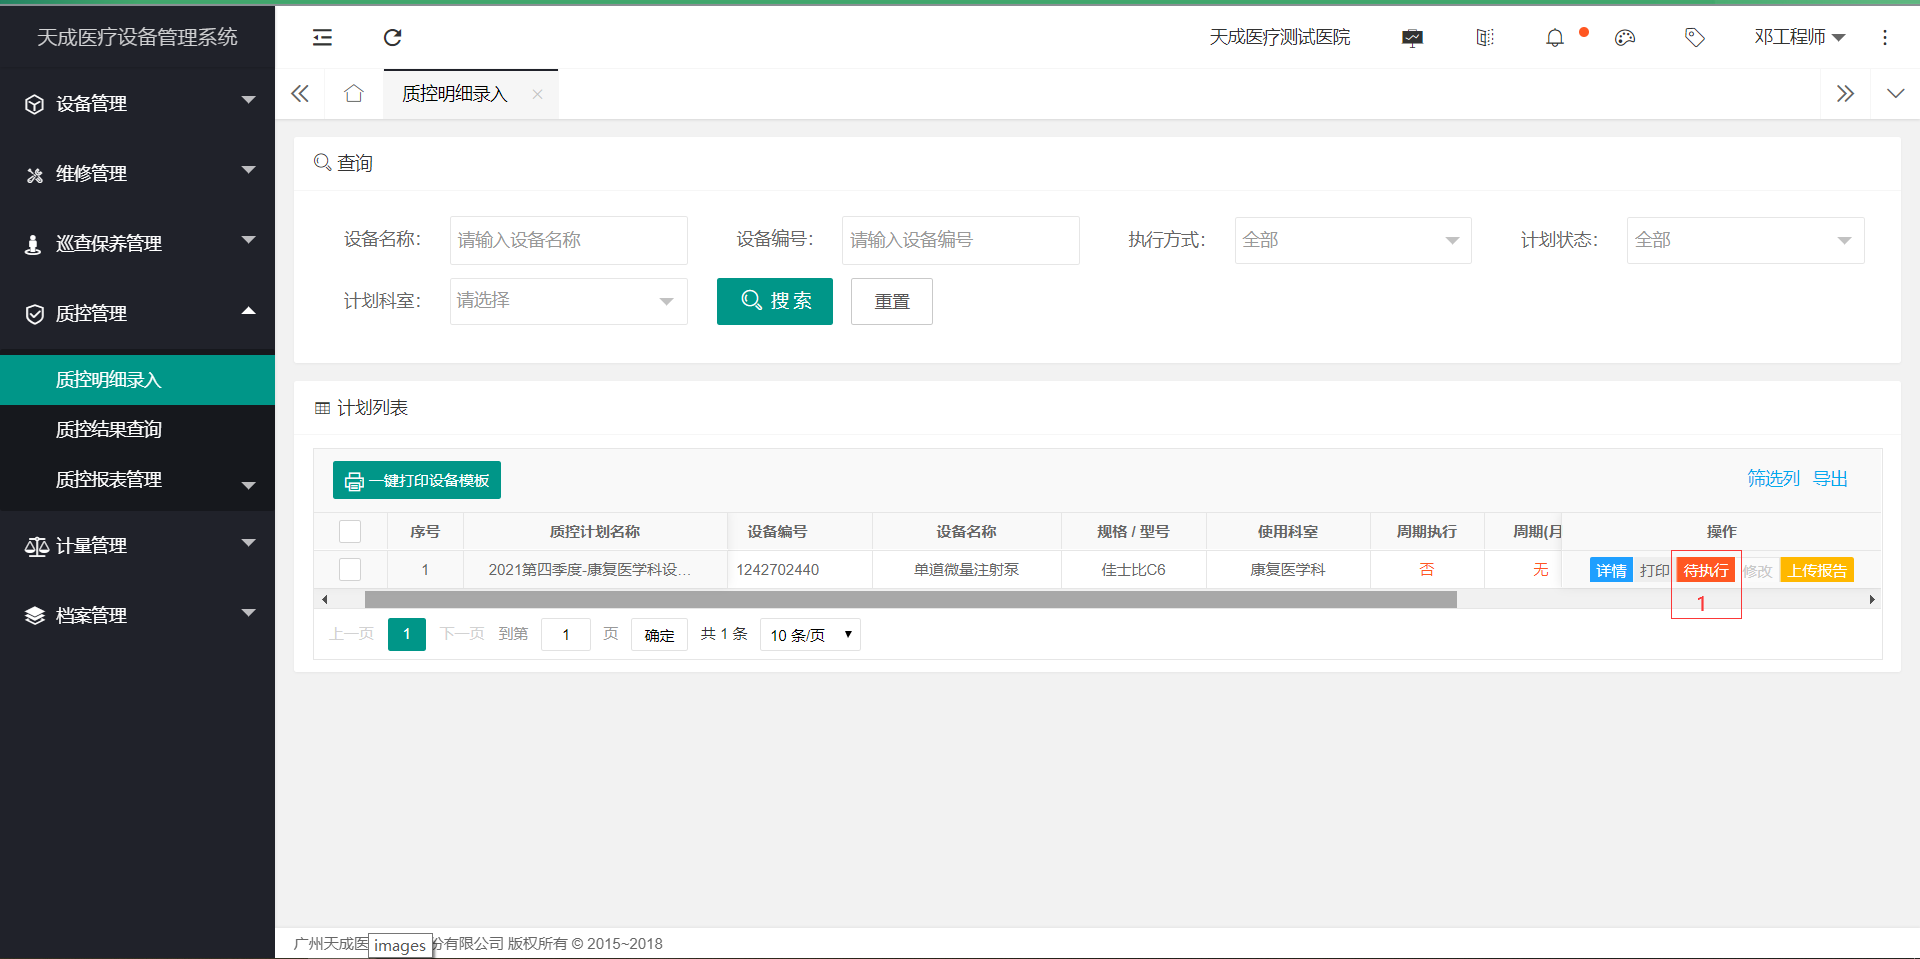
Task: Open the 计划科室 dropdown
Action: click(568, 301)
